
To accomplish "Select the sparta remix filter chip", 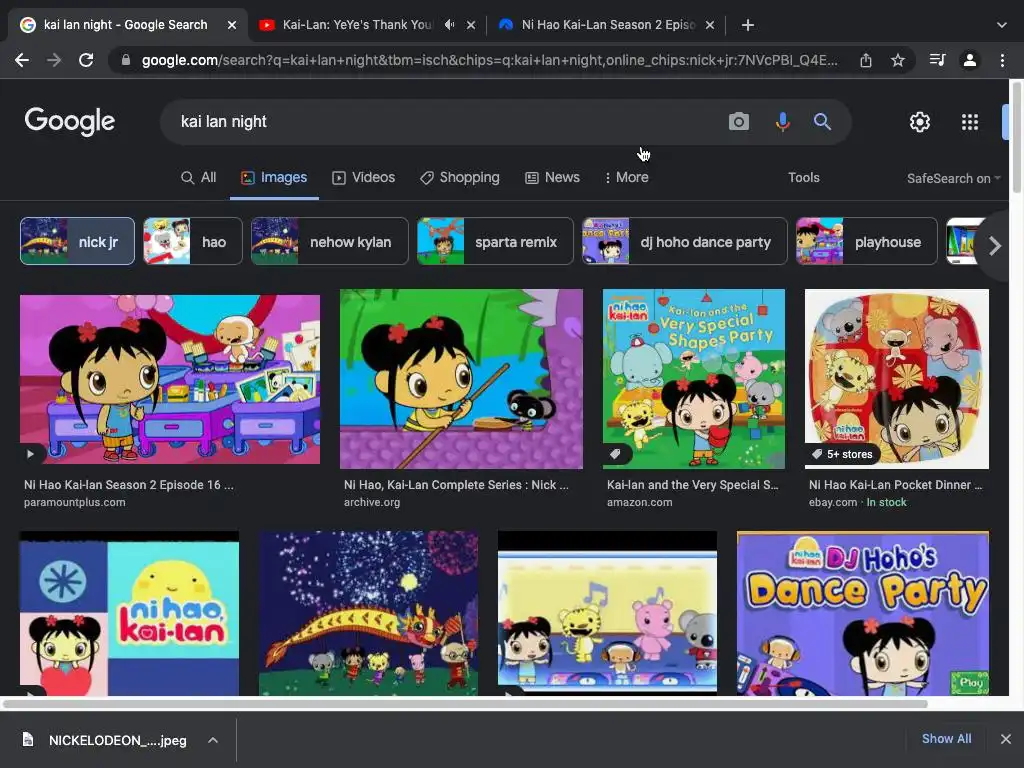I will coord(495,242).
